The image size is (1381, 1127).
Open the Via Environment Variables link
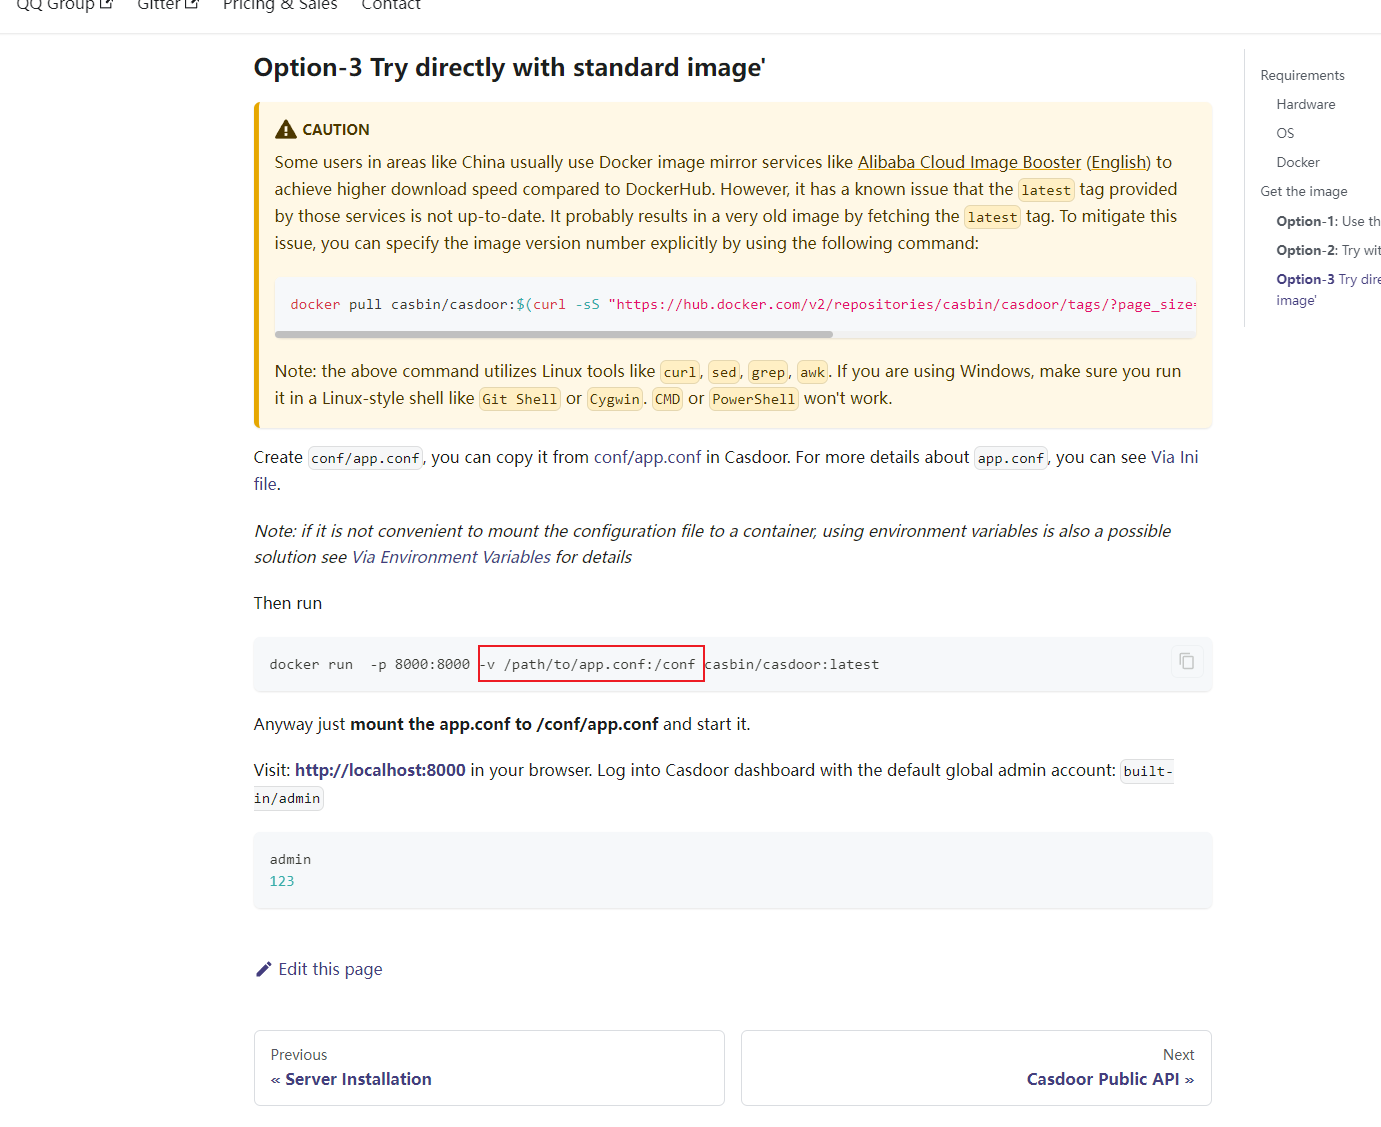tap(450, 557)
